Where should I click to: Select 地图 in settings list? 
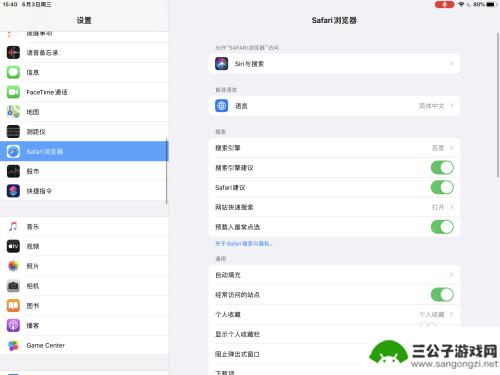[84, 112]
